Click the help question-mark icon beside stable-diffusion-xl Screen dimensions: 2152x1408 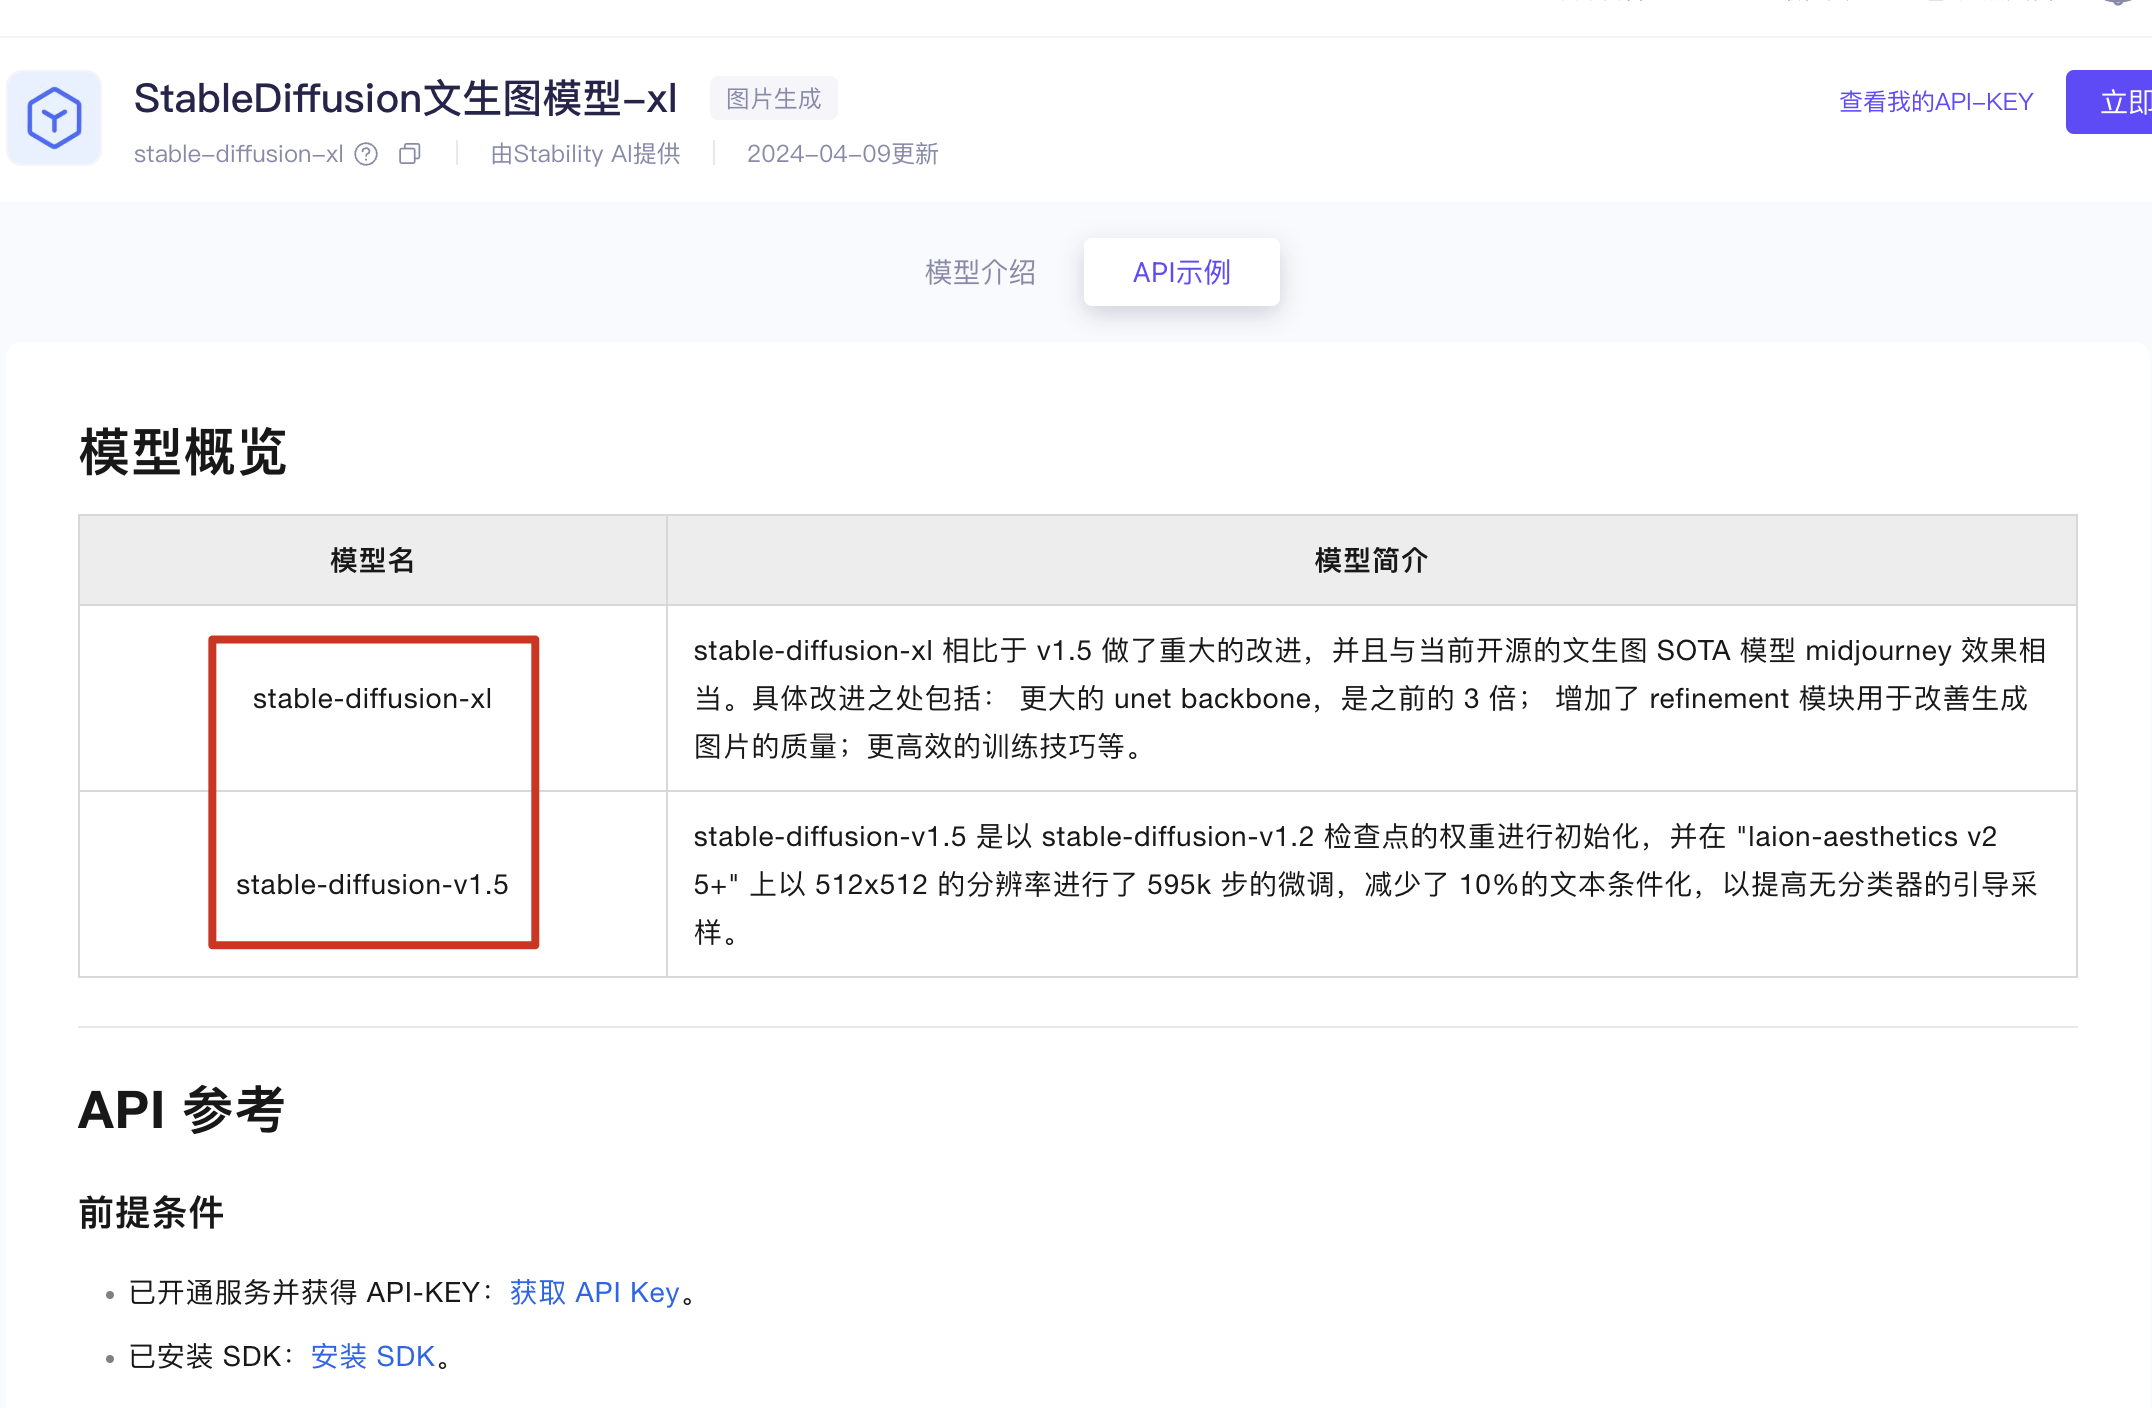point(367,154)
